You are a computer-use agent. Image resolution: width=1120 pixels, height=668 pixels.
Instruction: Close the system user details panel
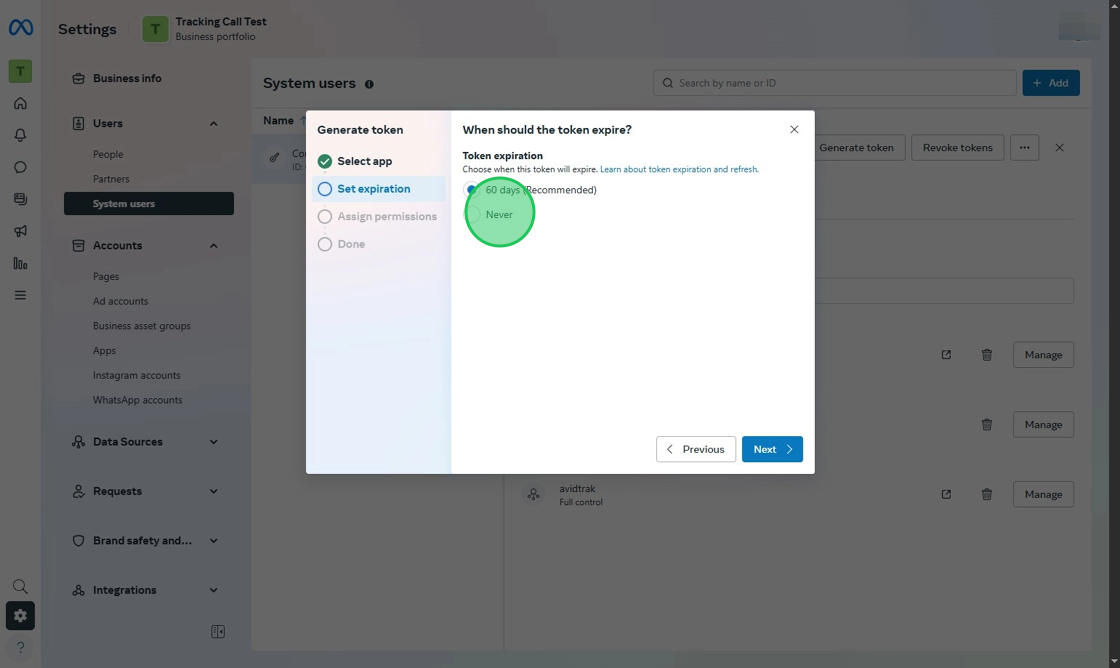click(x=1059, y=148)
